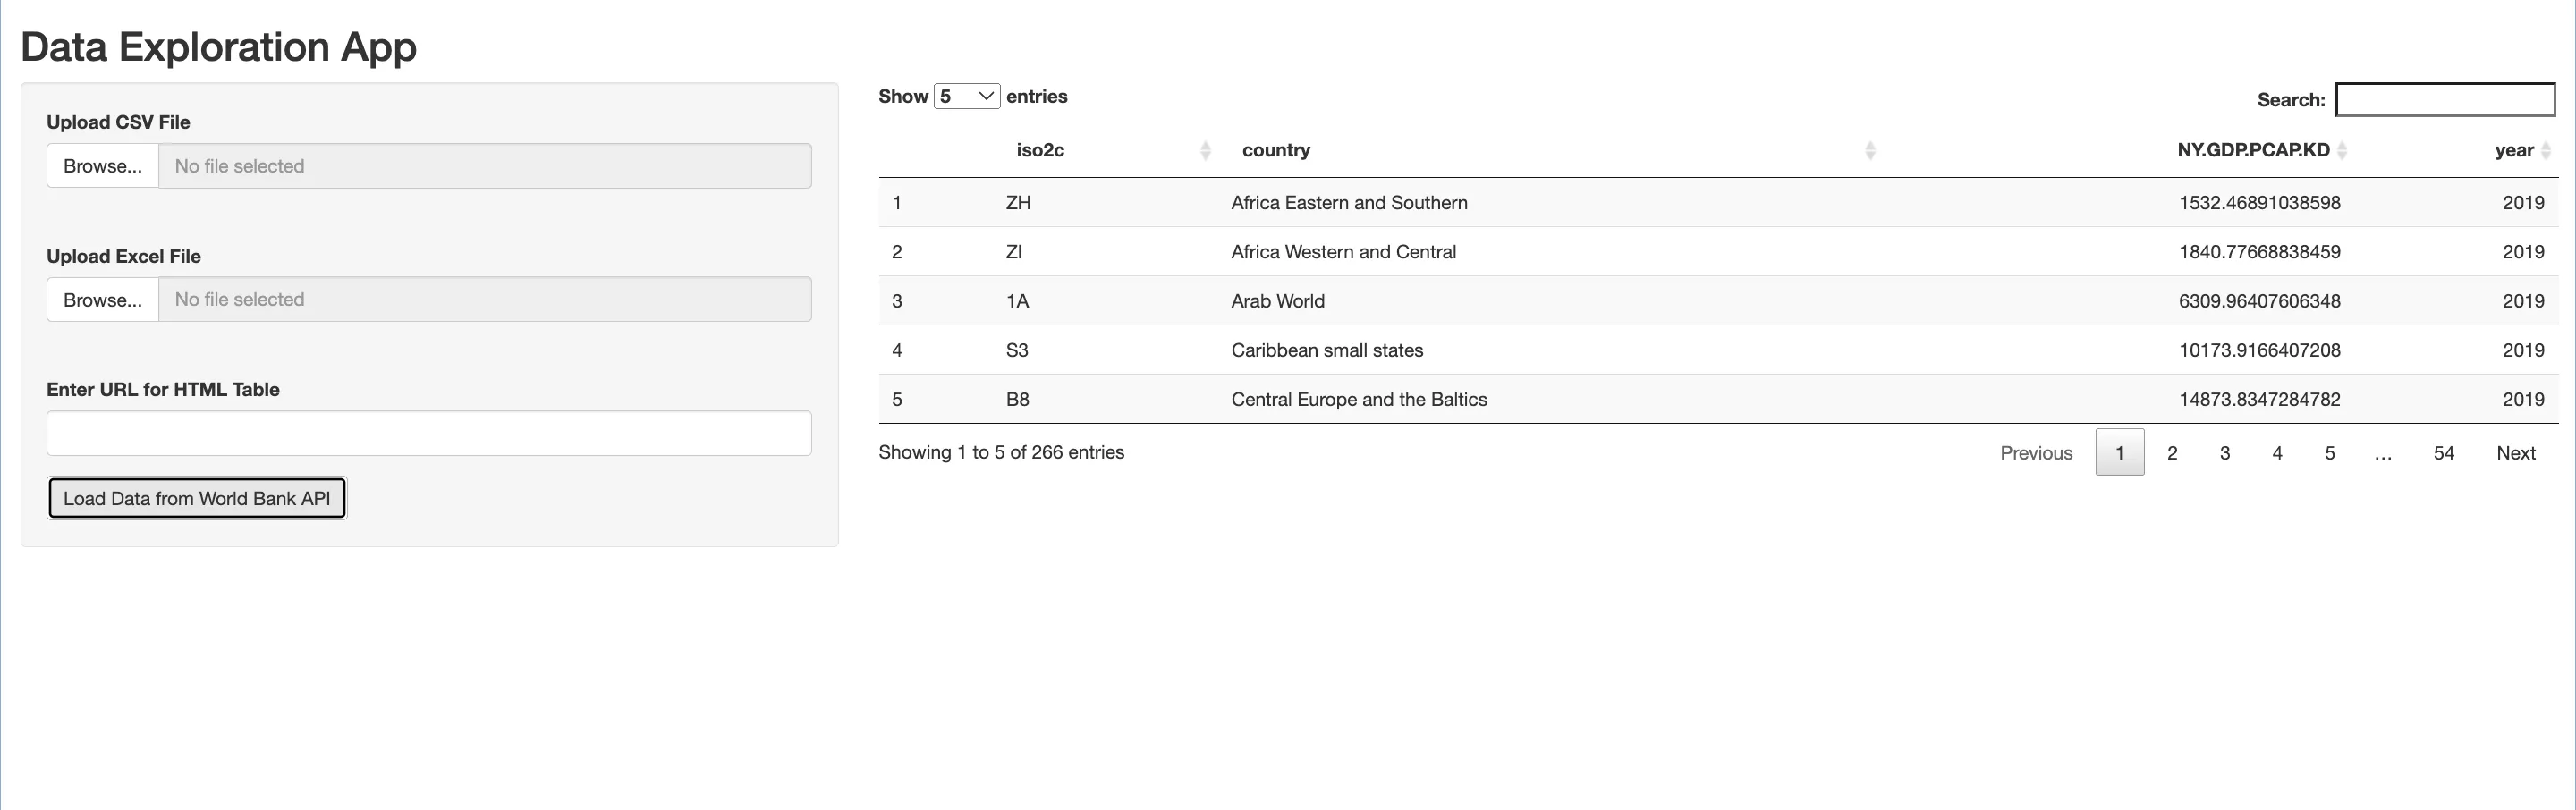Go to page 2 of the table
The image size is (2576, 810).
click(x=2172, y=453)
